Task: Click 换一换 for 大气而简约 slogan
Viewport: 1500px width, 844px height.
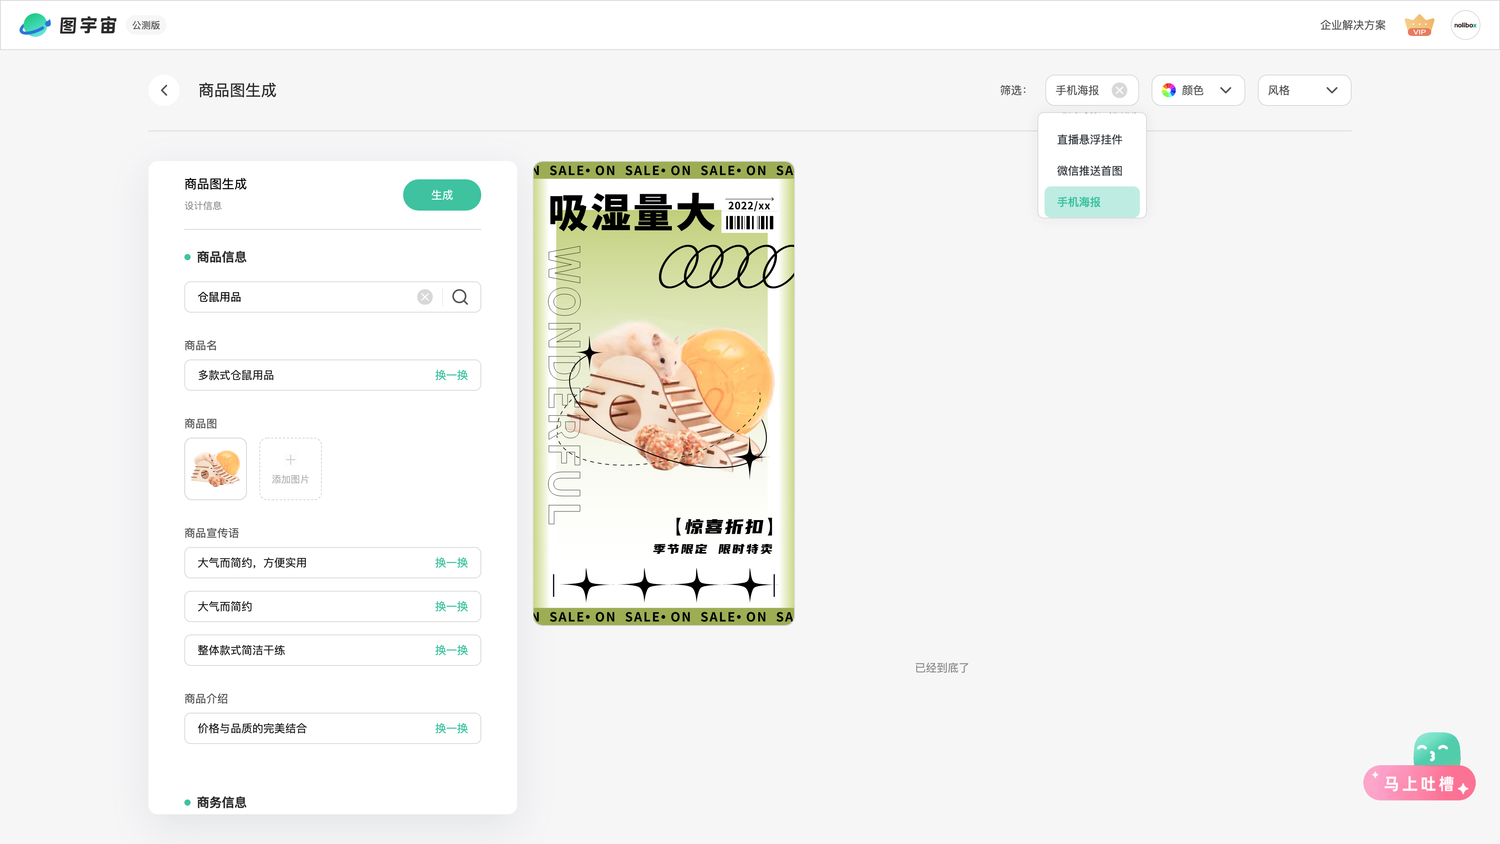Action: click(x=451, y=607)
